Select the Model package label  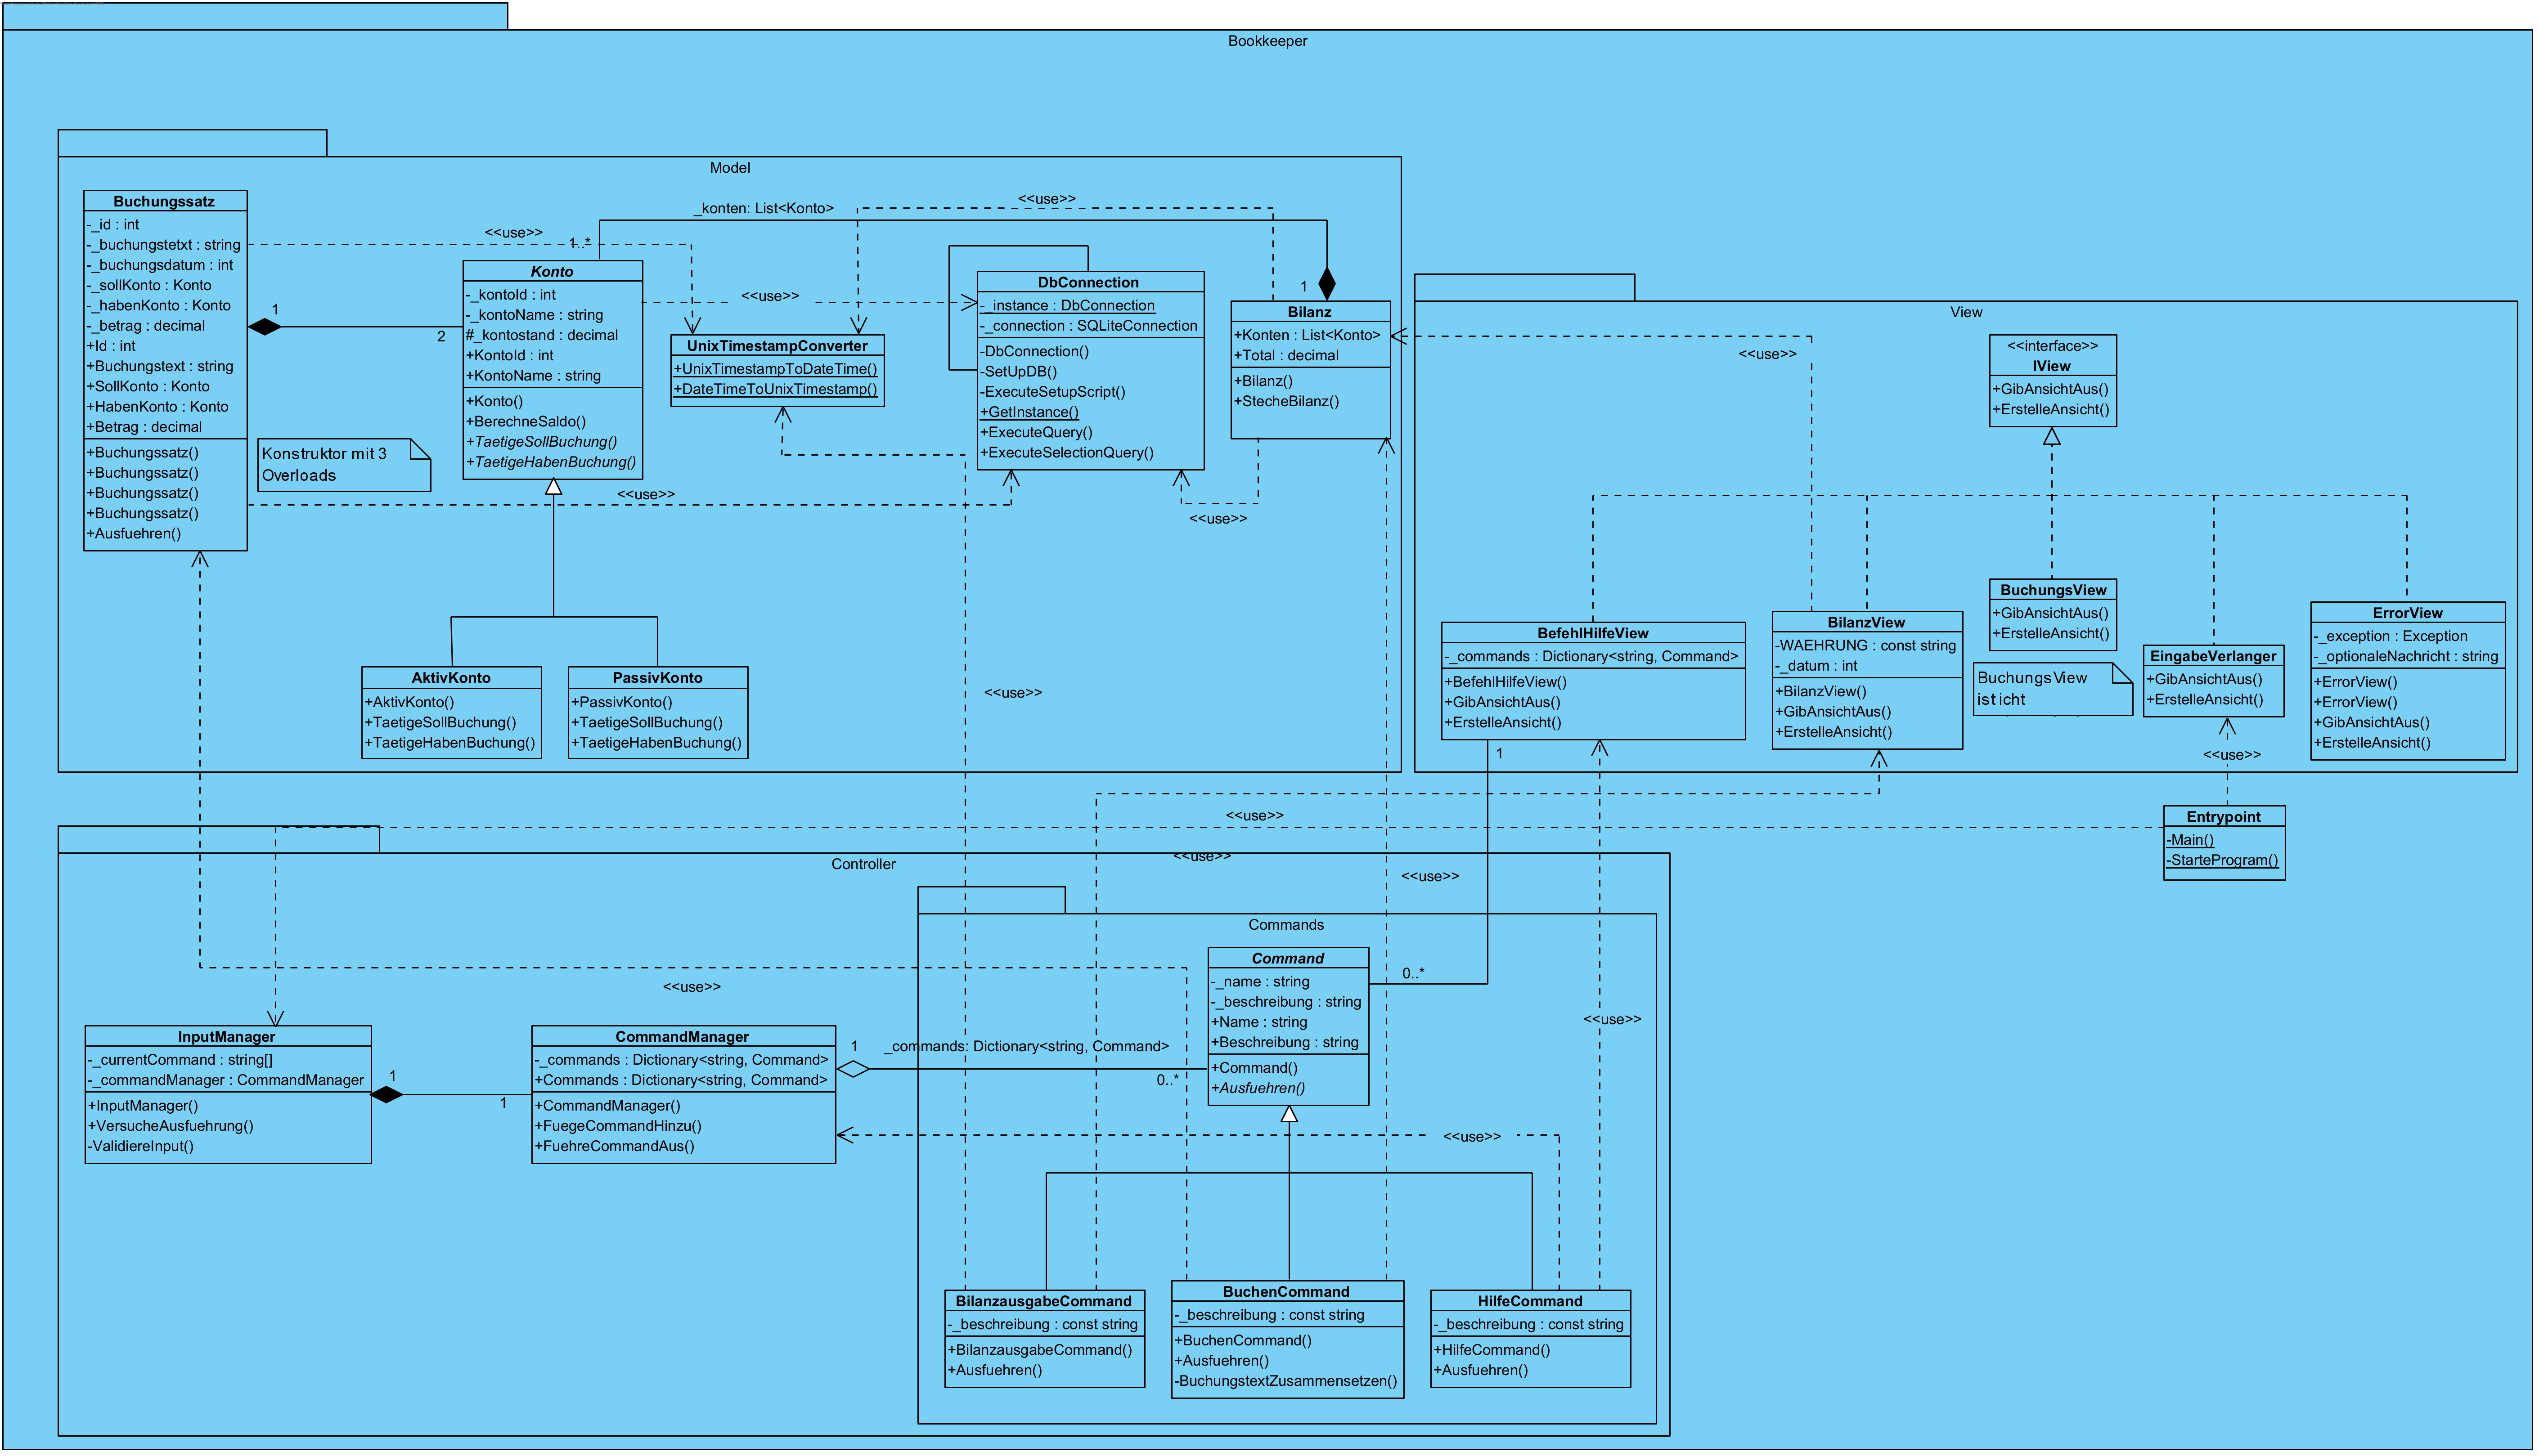click(x=730, y=168)
